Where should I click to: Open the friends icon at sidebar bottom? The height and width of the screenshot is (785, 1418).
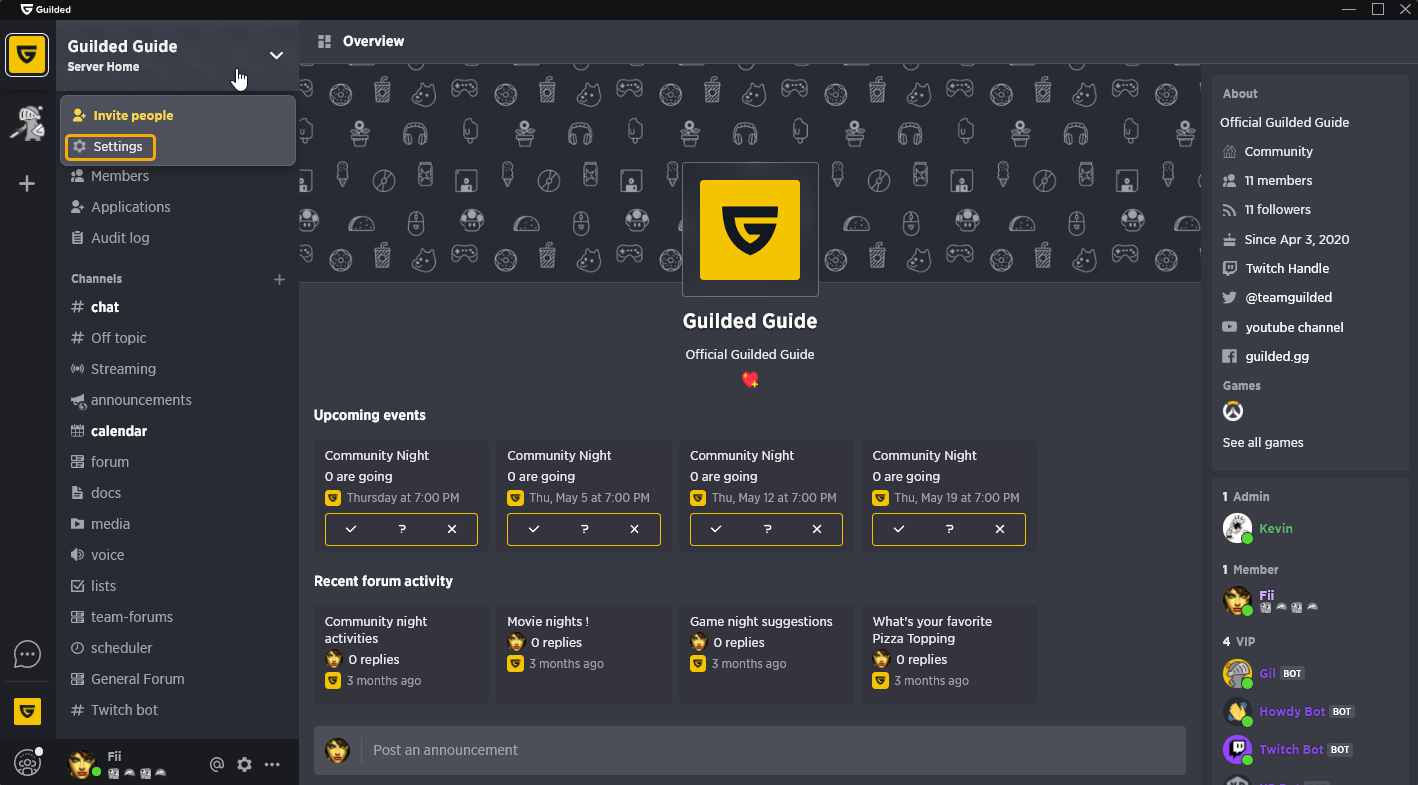(27, 764)
